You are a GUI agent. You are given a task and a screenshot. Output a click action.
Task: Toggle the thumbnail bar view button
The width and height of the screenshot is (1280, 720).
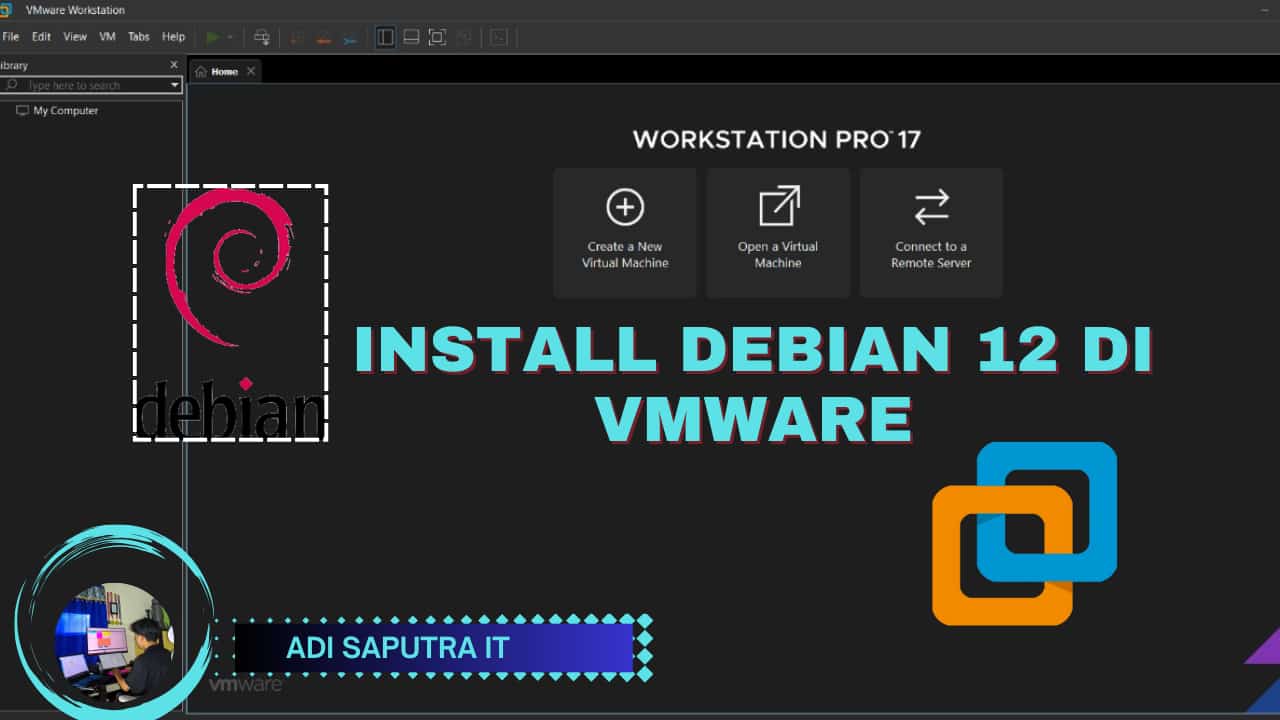pos(411,37)
